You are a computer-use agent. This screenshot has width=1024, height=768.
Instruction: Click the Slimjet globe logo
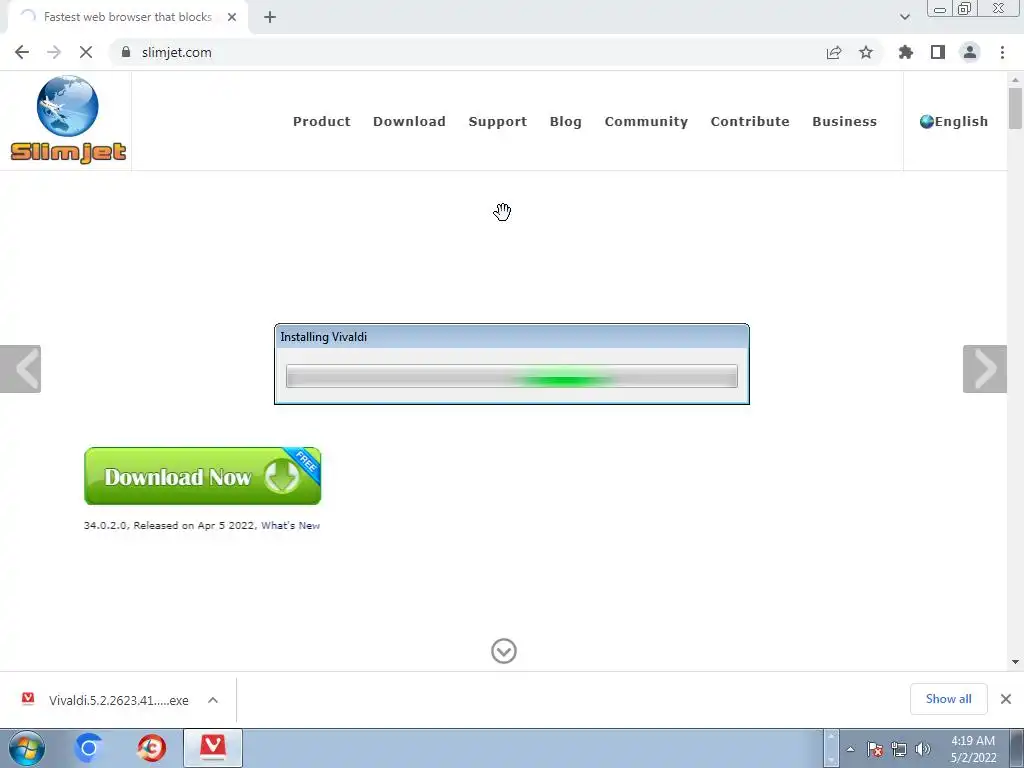pos(68,120)
